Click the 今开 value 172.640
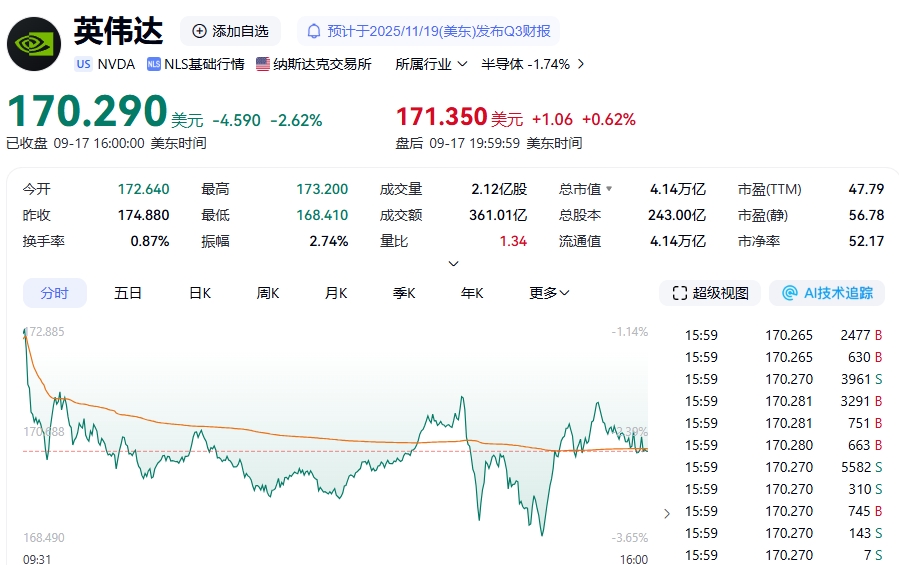The height and width of the screenshot is (565, 899). pos(143,189)
